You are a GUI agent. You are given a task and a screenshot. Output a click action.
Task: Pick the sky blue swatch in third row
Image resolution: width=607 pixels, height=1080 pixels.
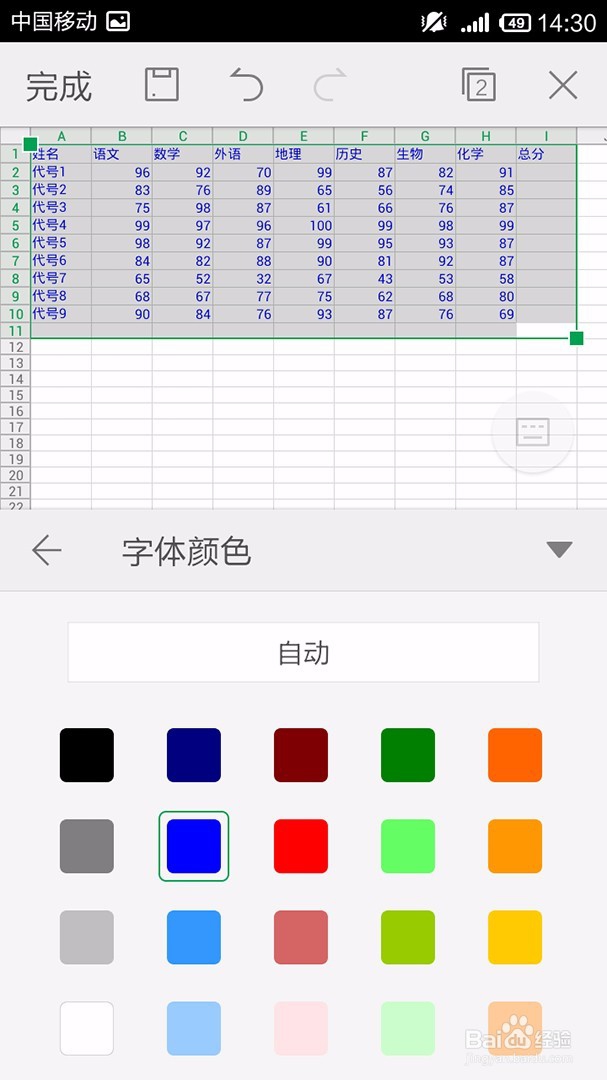194,937
